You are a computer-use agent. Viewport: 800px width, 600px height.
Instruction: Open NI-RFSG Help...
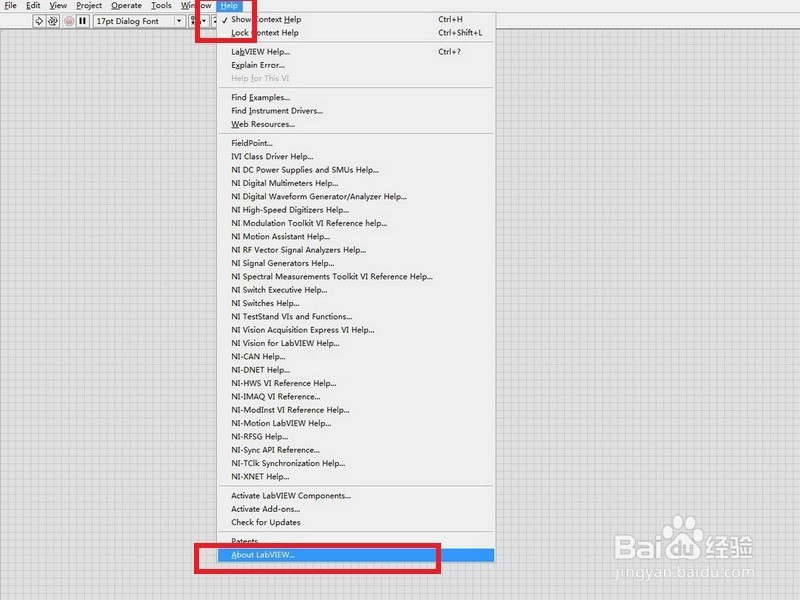coord(356,436)
